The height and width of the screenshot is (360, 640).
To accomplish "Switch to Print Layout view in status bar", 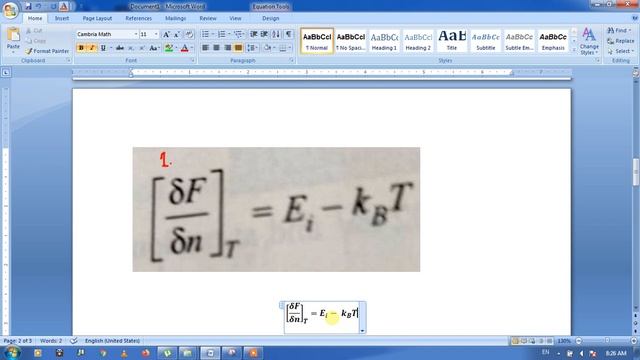I will 515,341.
